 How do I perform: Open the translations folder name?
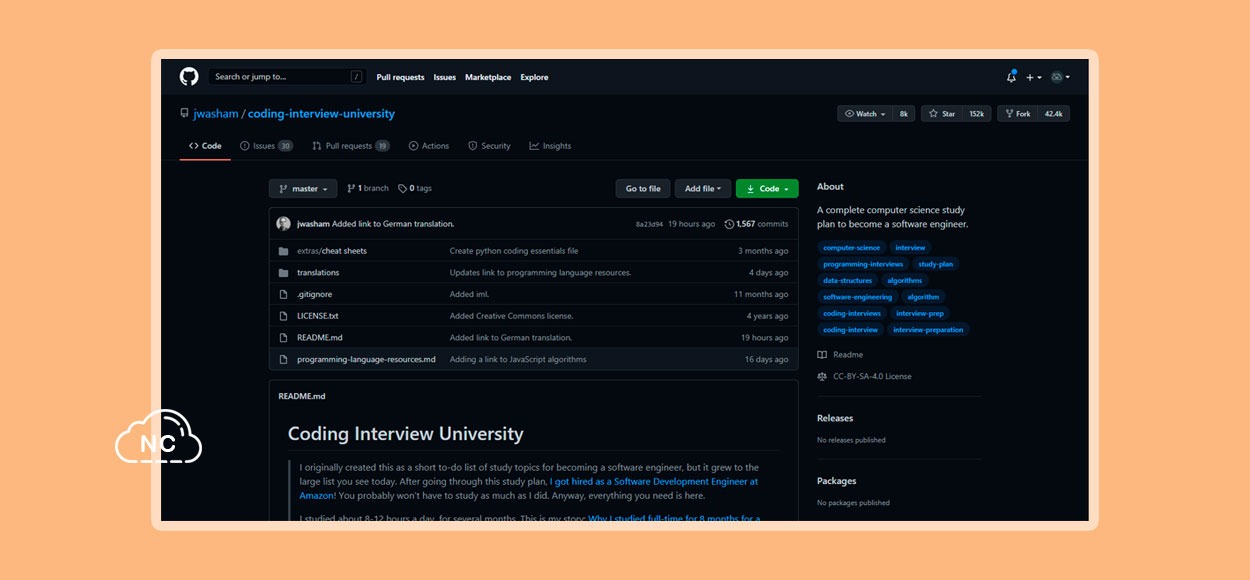click(x=318, y=273)
